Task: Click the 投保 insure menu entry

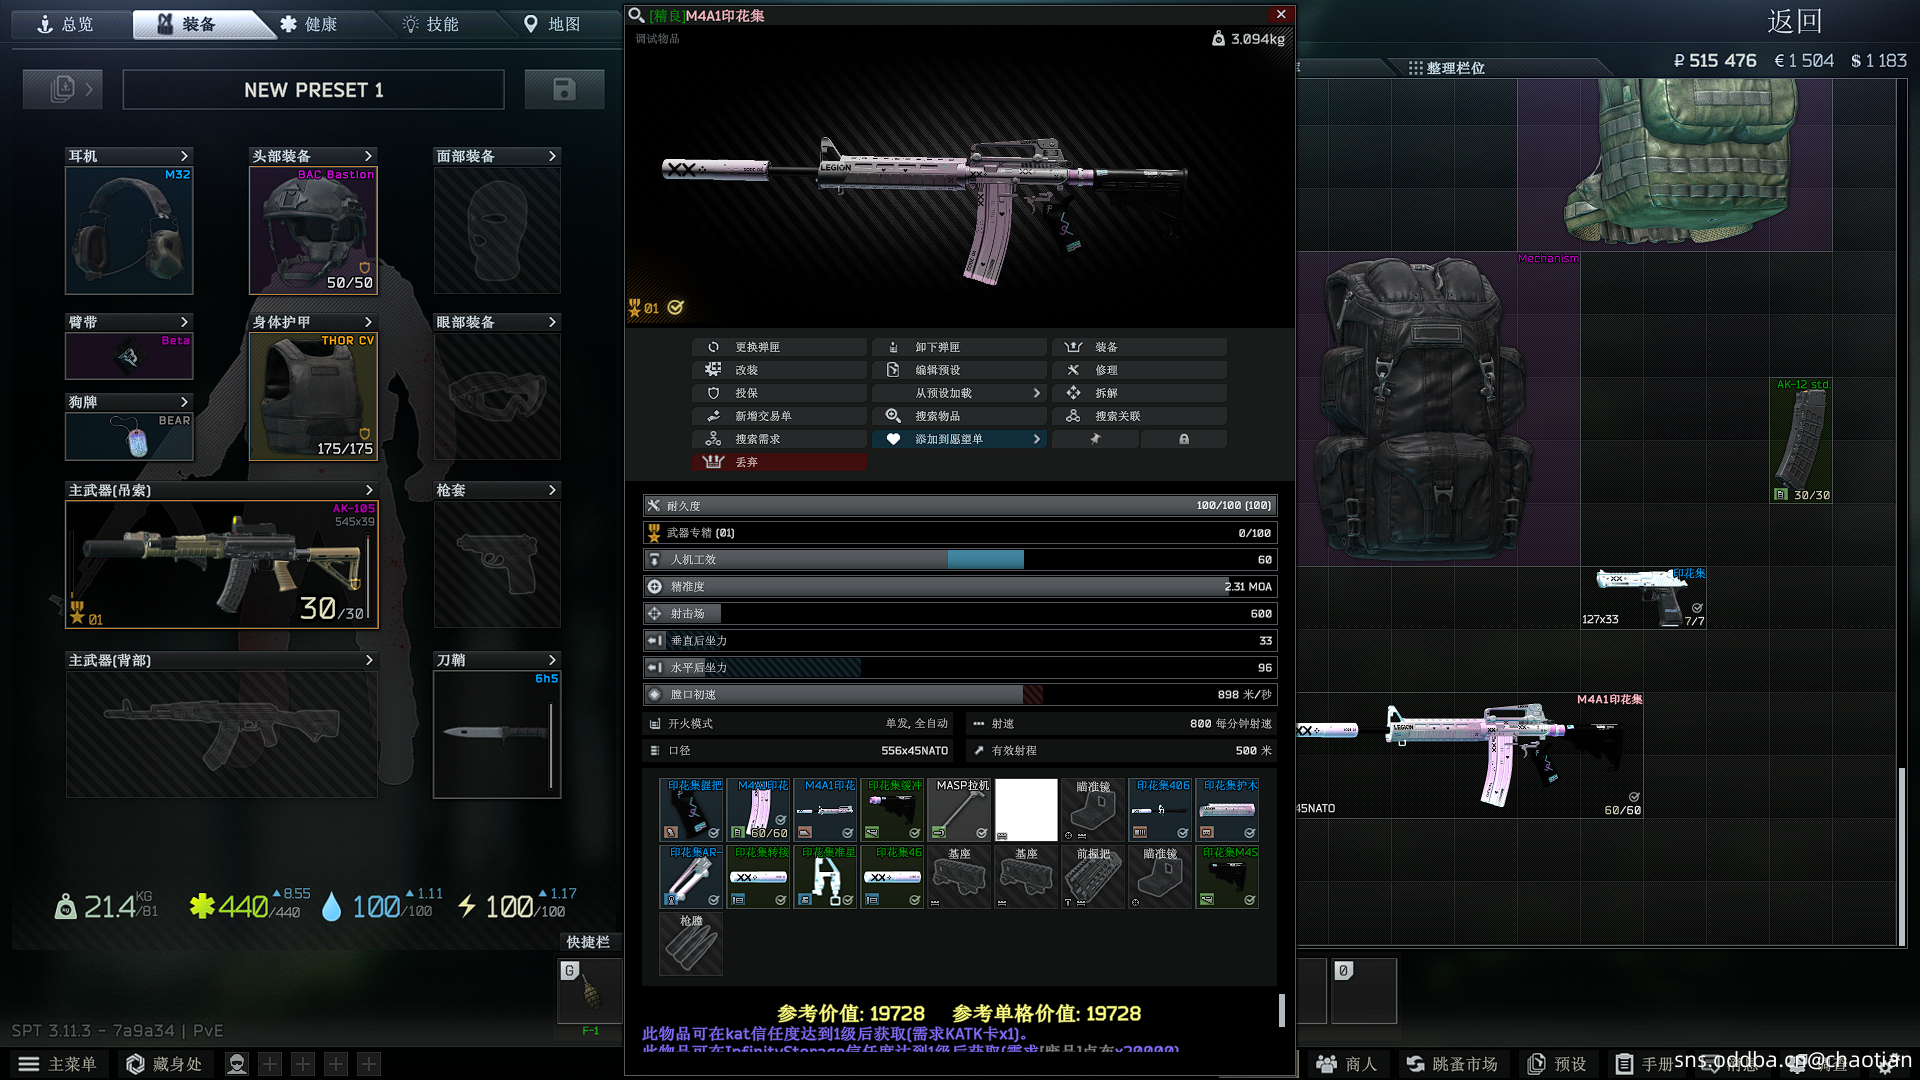Action: (x=779, y=393)
